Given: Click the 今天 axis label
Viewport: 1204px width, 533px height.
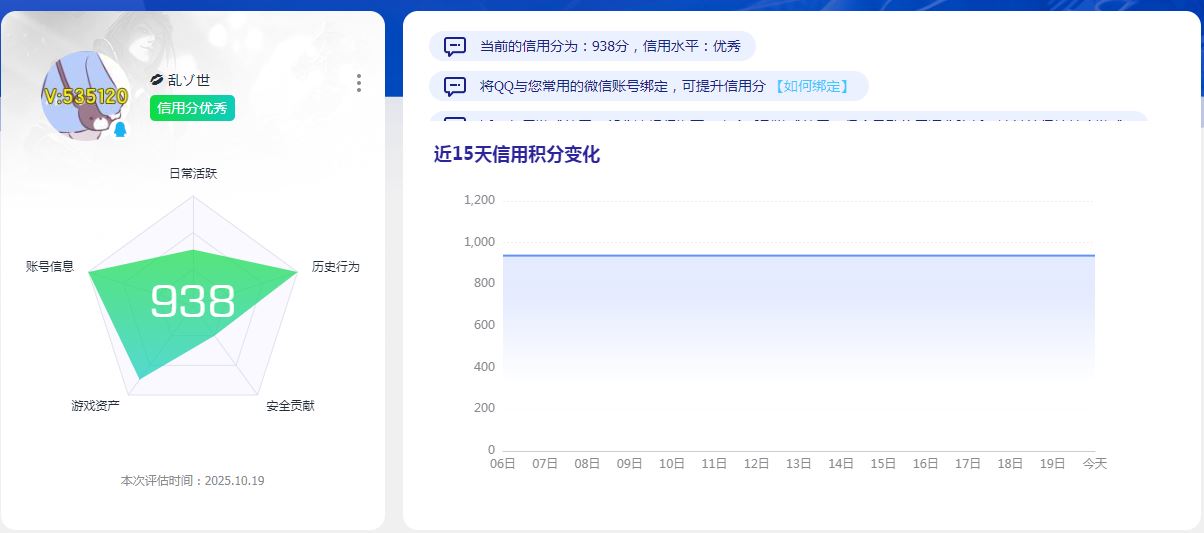Looking at the screenshot, I should [1095, 464].
